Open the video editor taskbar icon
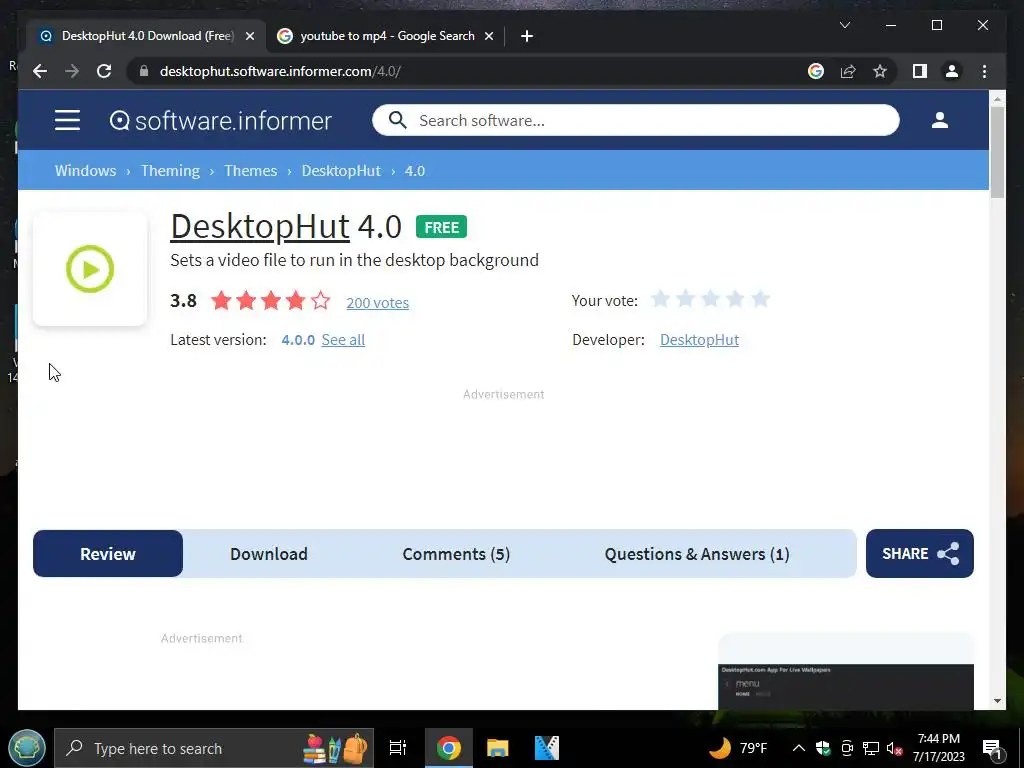 547,748
